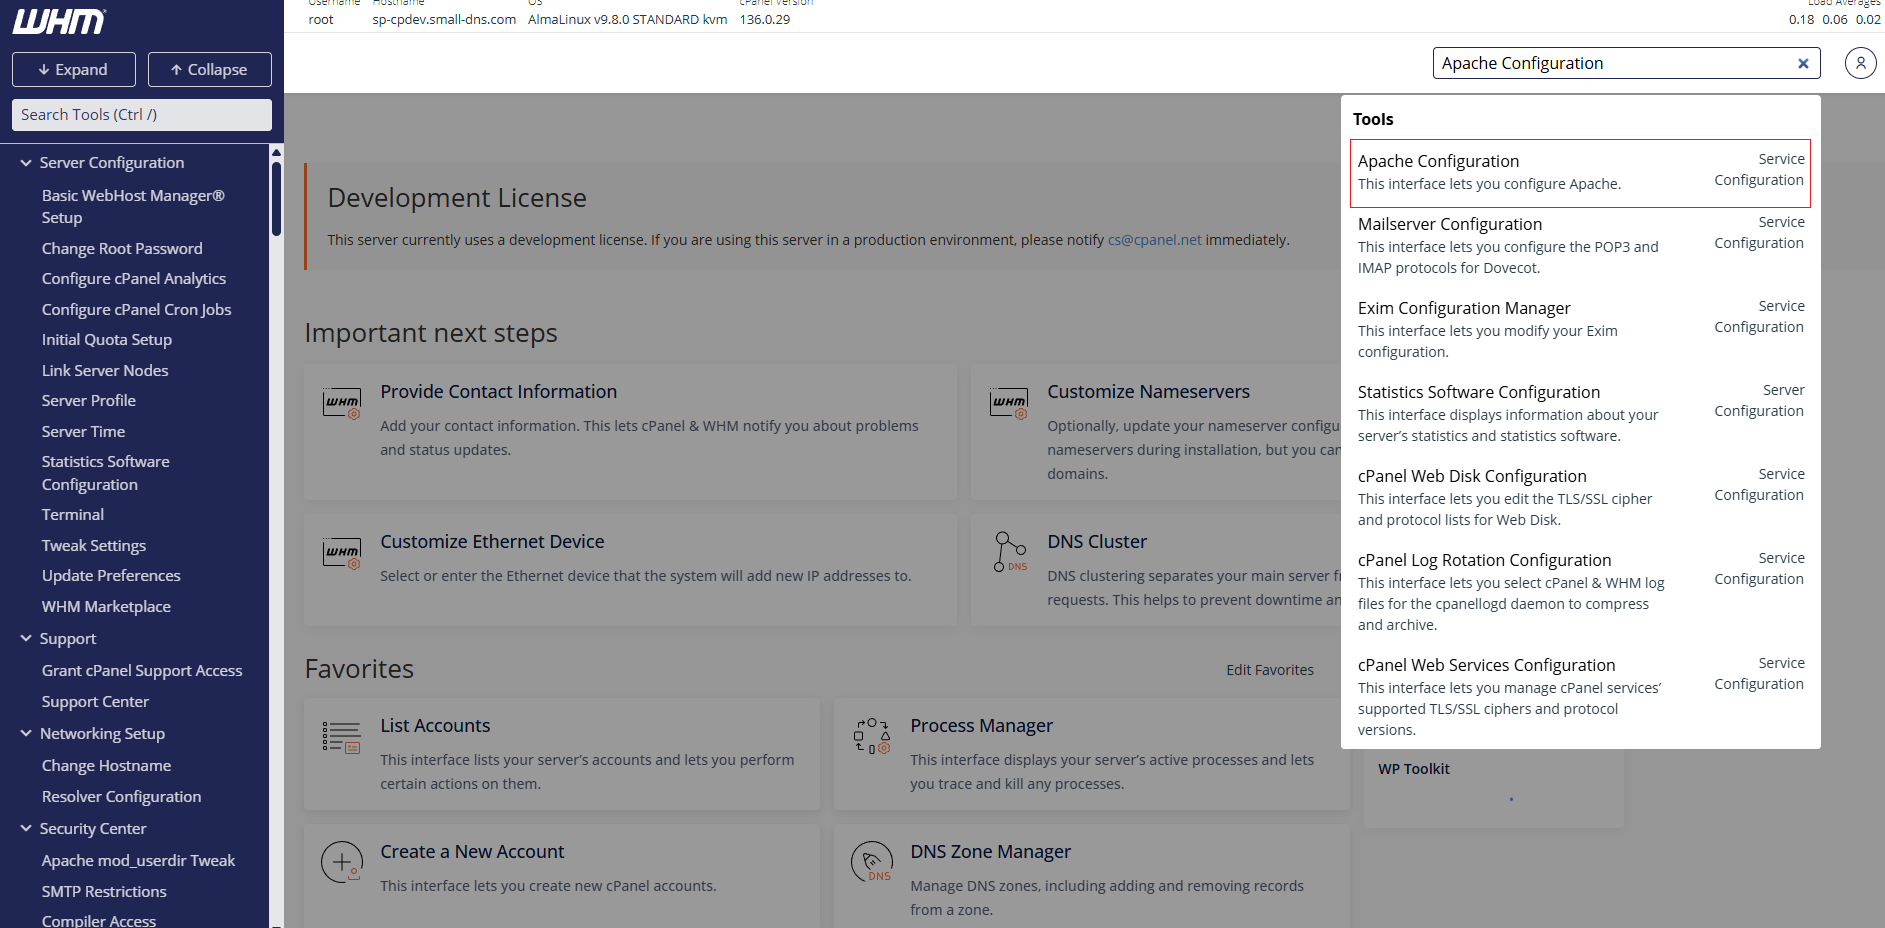
Task: Collapse the Networking Setup section
Action: 26,733
